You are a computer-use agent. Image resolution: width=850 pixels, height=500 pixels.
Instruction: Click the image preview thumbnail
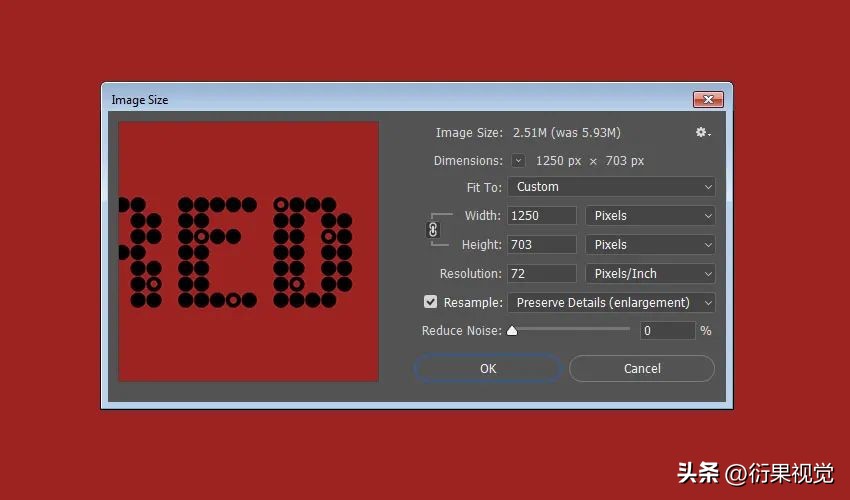[248, 251]
